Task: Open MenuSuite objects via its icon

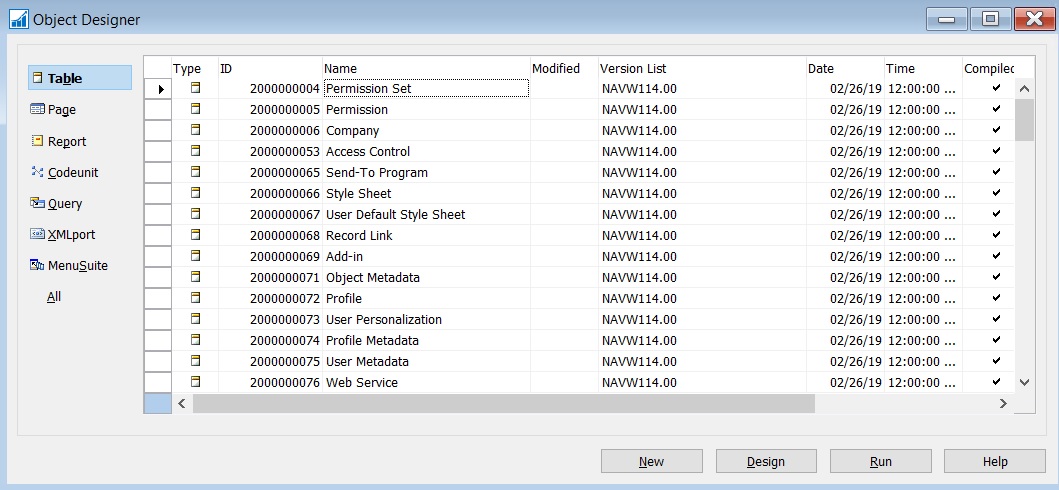Action: [38, 265]
